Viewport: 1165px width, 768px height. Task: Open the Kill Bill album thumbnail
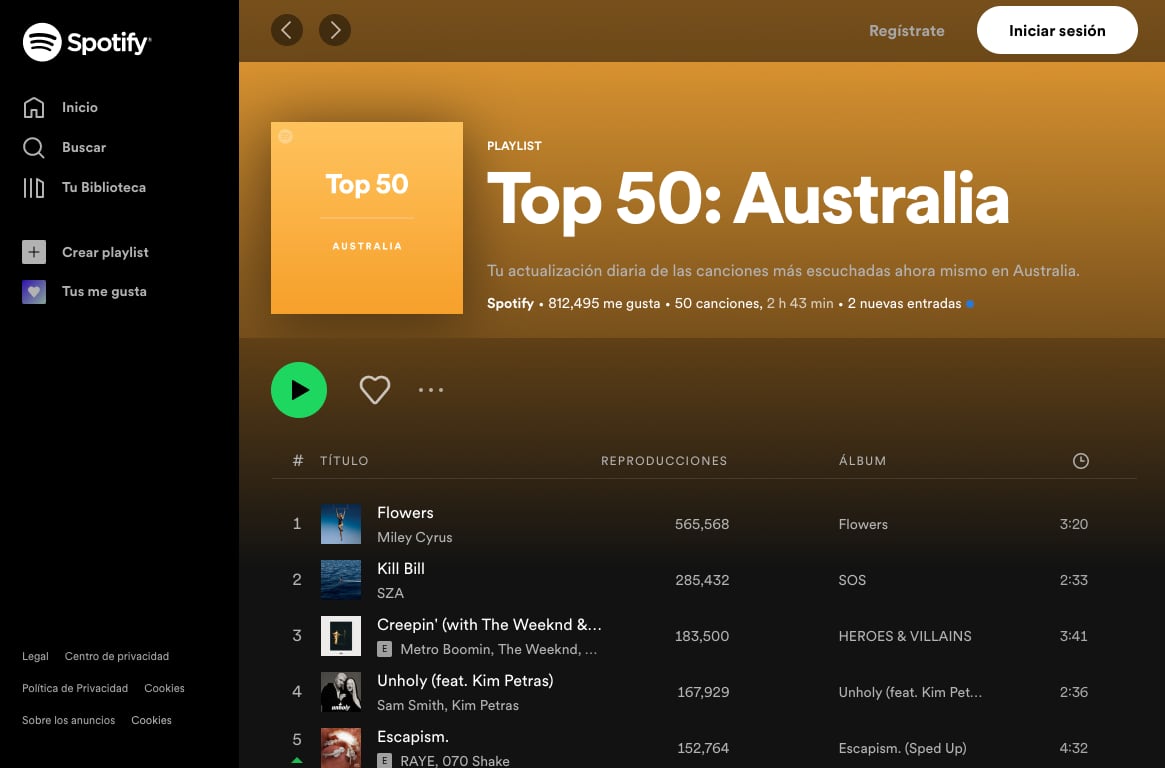coord(341,579)
